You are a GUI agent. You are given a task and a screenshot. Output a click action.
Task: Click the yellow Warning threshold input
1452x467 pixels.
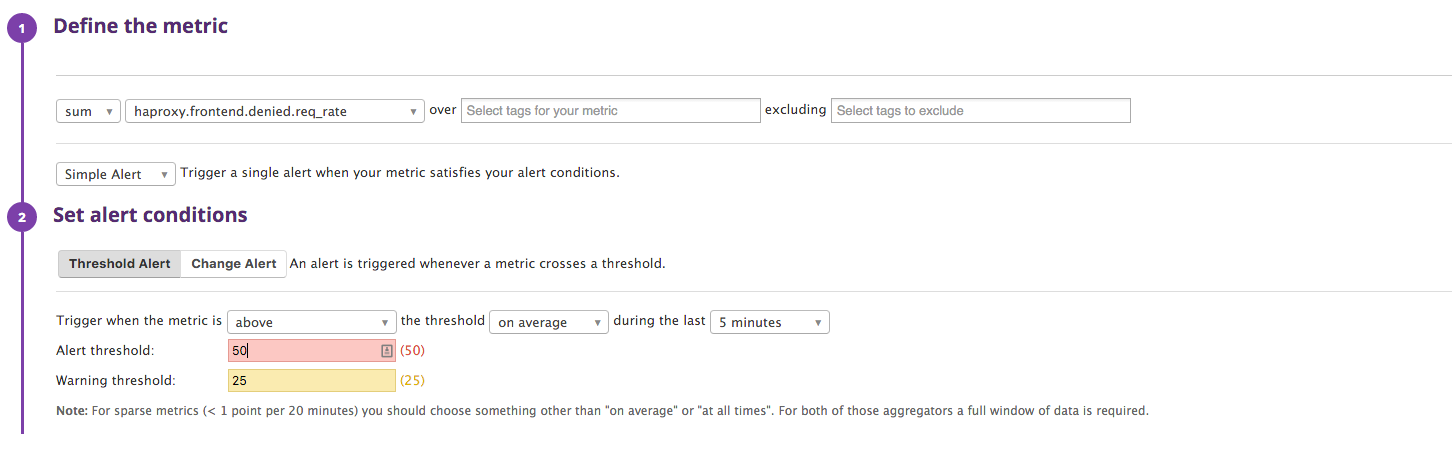coord(311,380)
